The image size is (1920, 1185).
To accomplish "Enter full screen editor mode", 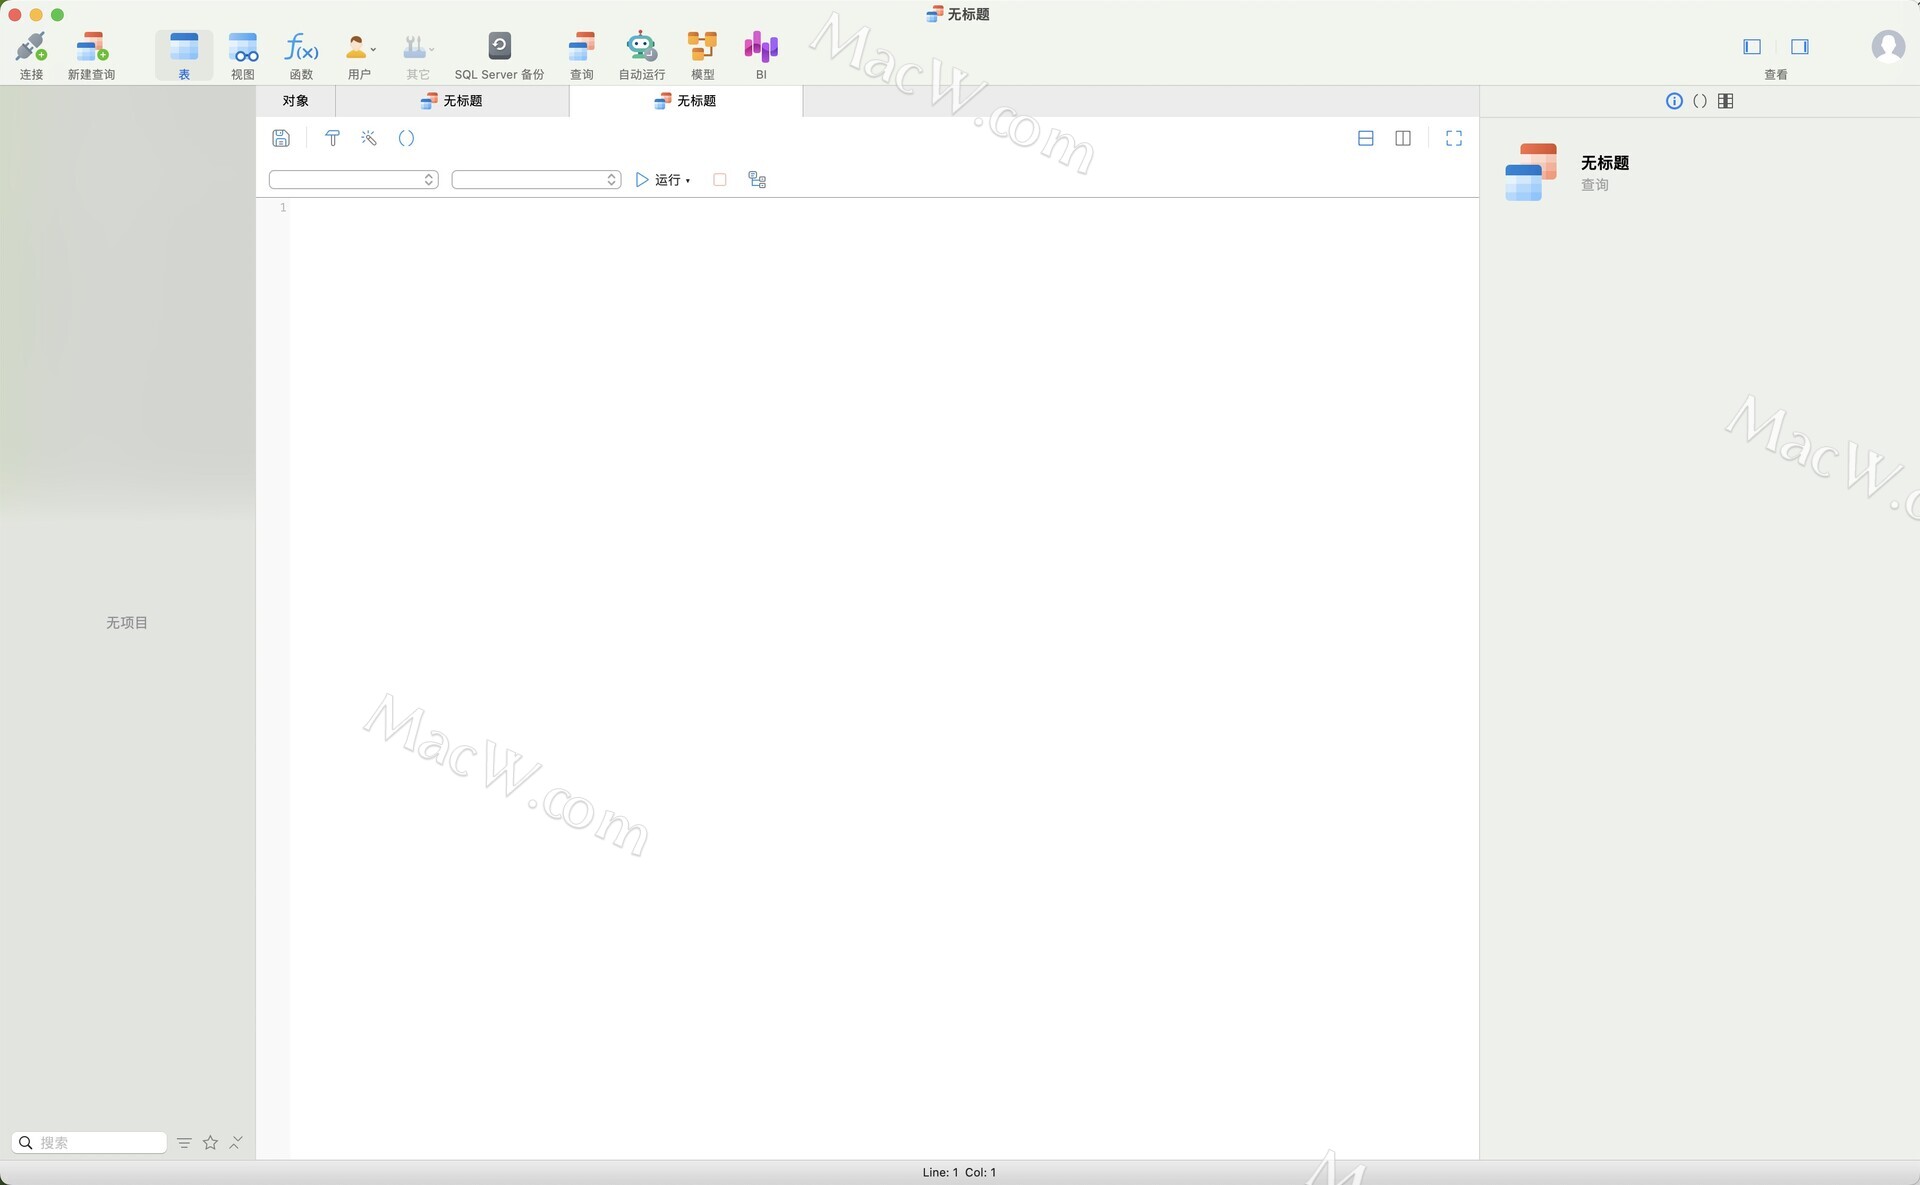I will (1454, 138).
